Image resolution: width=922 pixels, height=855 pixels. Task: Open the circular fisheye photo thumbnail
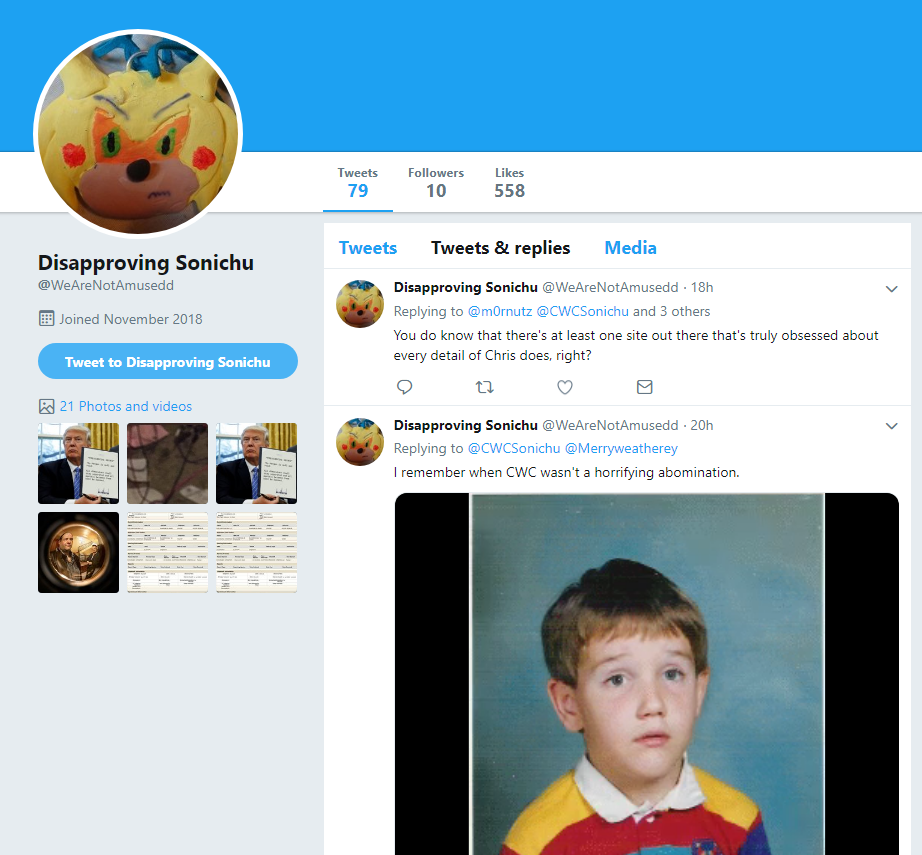[79, 553]
